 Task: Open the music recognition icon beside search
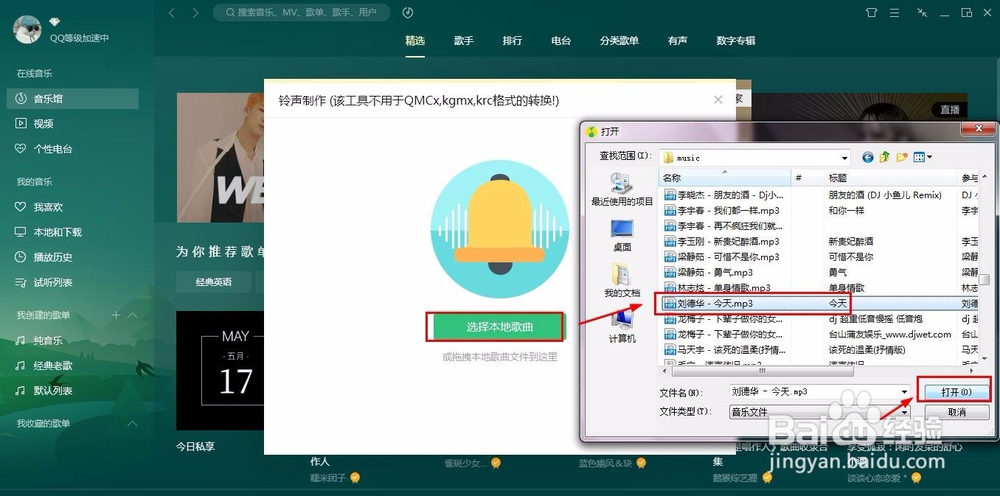pyautogui.click(x=408, y=13)
